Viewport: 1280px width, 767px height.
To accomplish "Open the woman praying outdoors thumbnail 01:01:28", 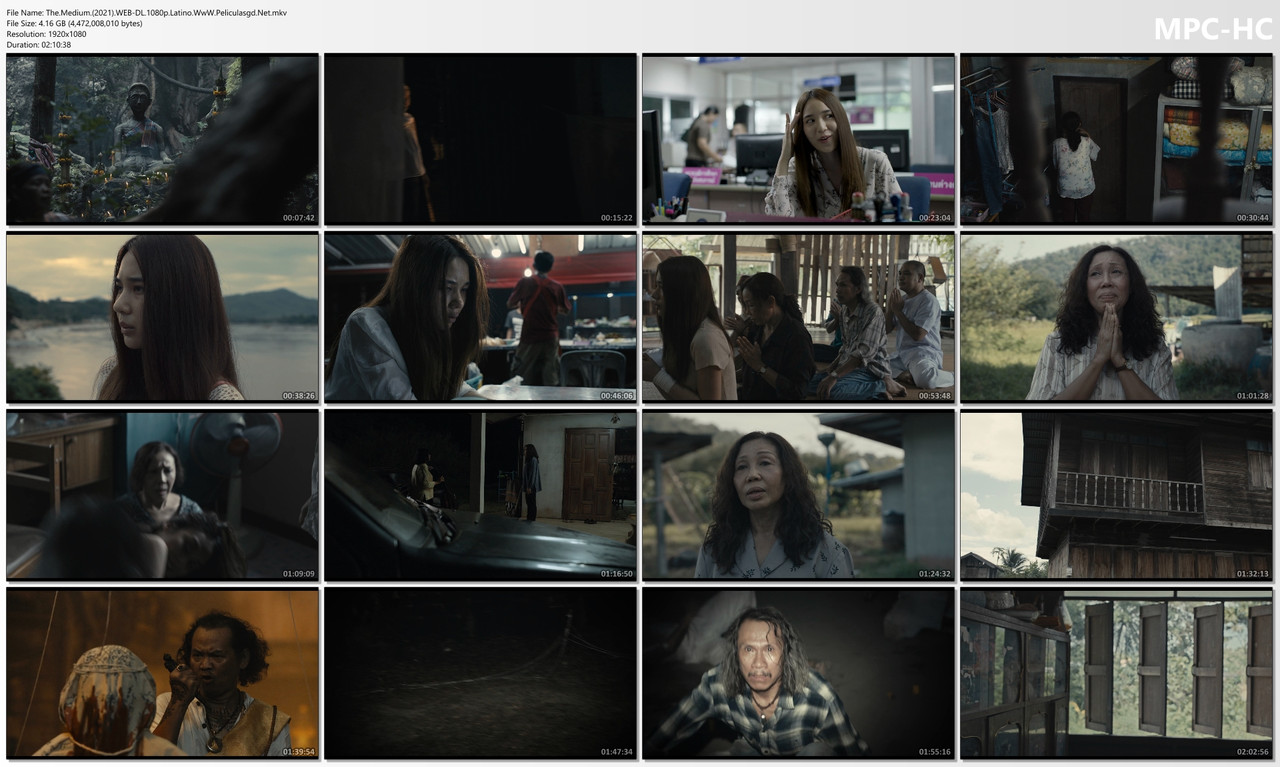I will [1116, 318].
